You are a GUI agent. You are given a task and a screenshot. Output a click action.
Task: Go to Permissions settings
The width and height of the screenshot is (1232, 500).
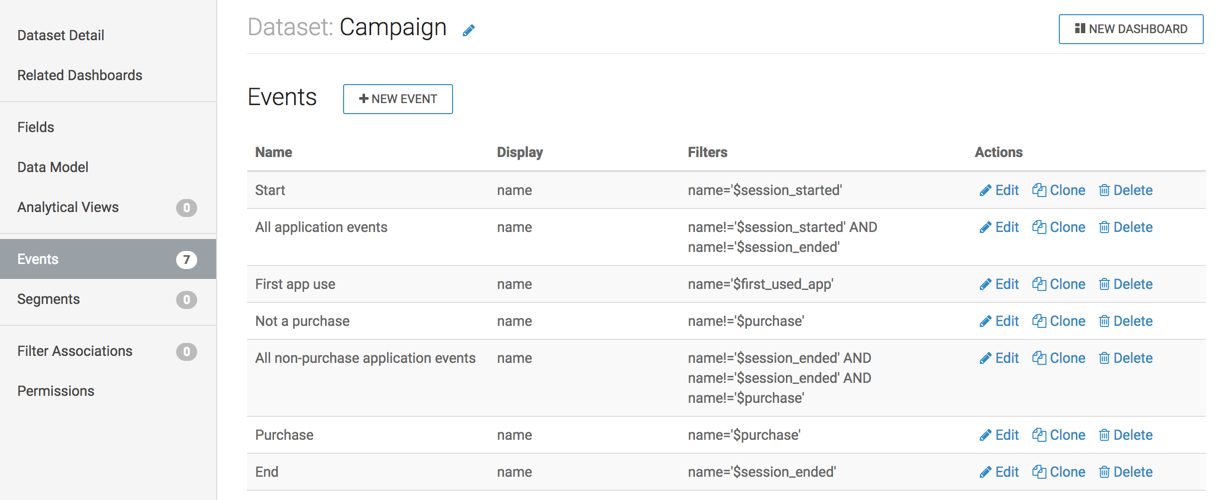tap(56, 391)
